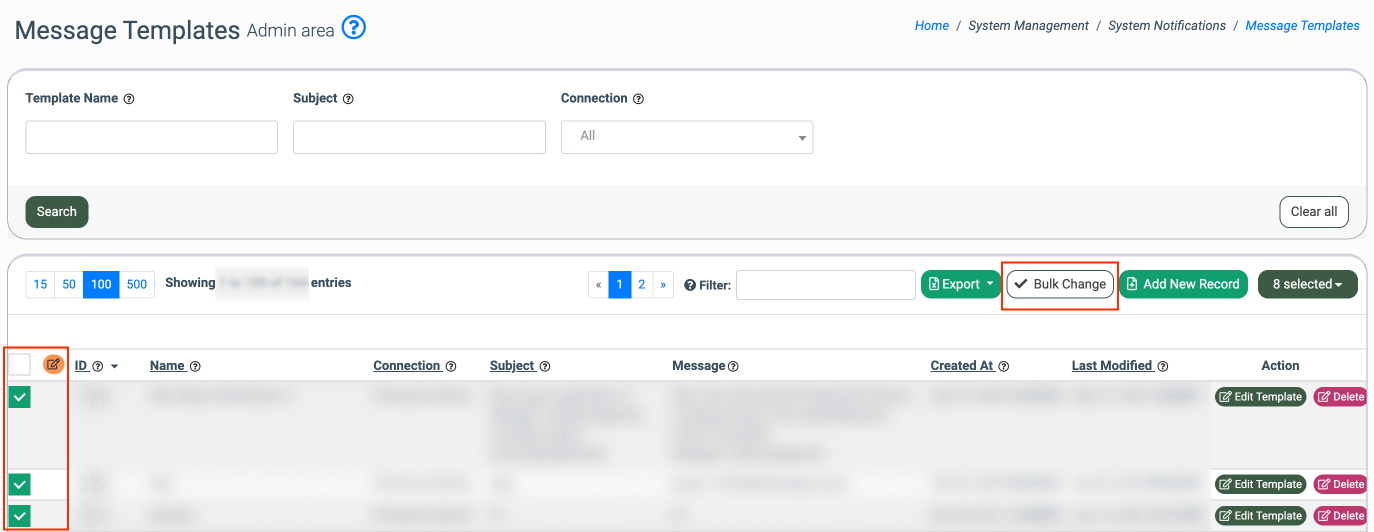Show 500 entries per page

(x=137, y=284)
